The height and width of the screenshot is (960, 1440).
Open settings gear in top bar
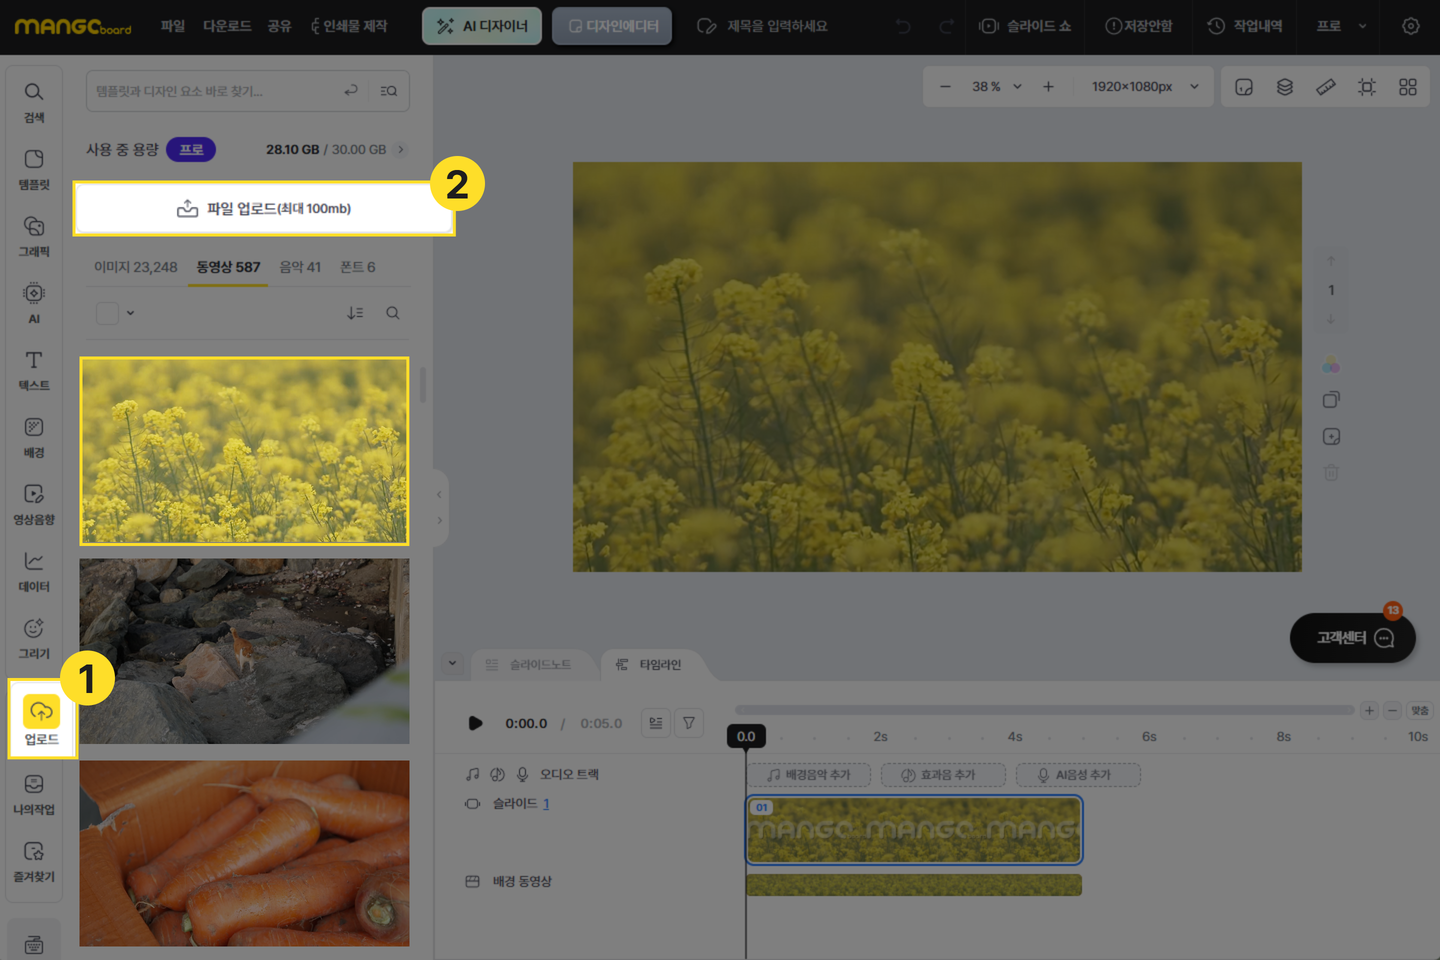(x=1410, y=26)
